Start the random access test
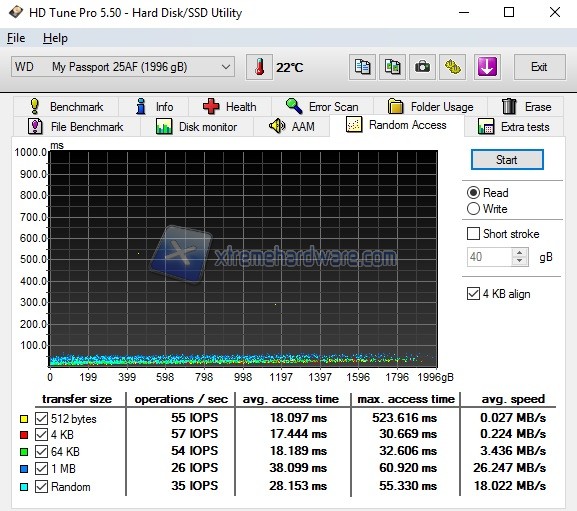The image size is (577, 511). coord(507,160)
